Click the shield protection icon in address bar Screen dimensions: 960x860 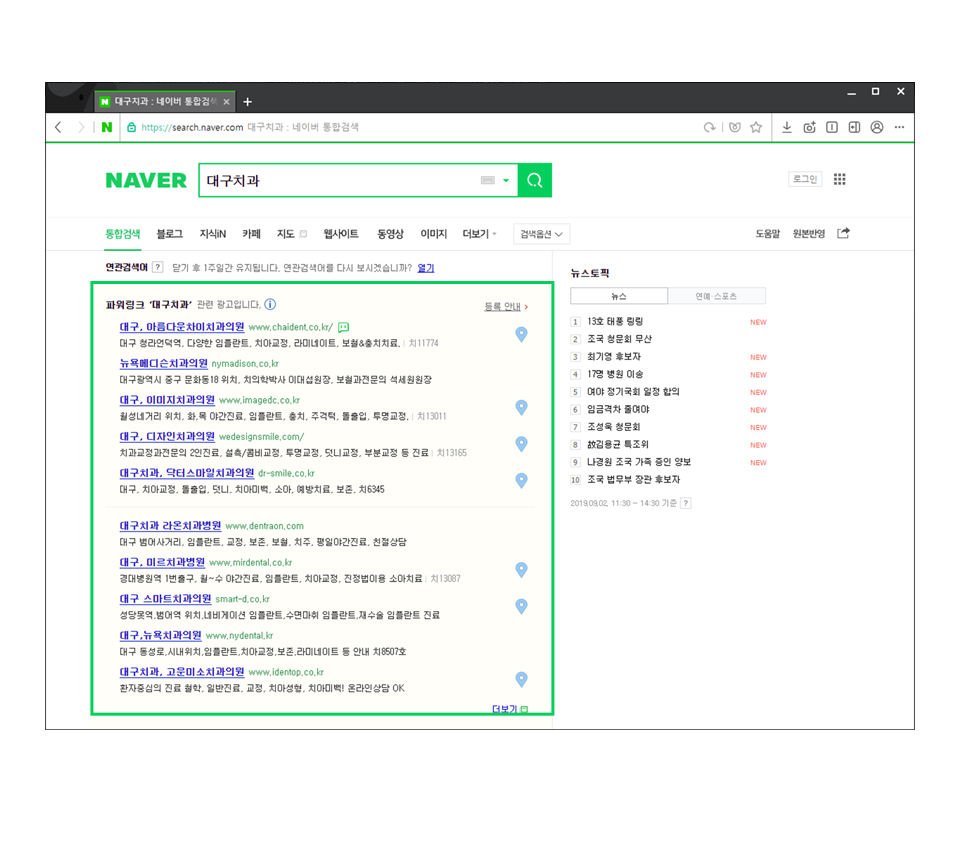point(735,127)
